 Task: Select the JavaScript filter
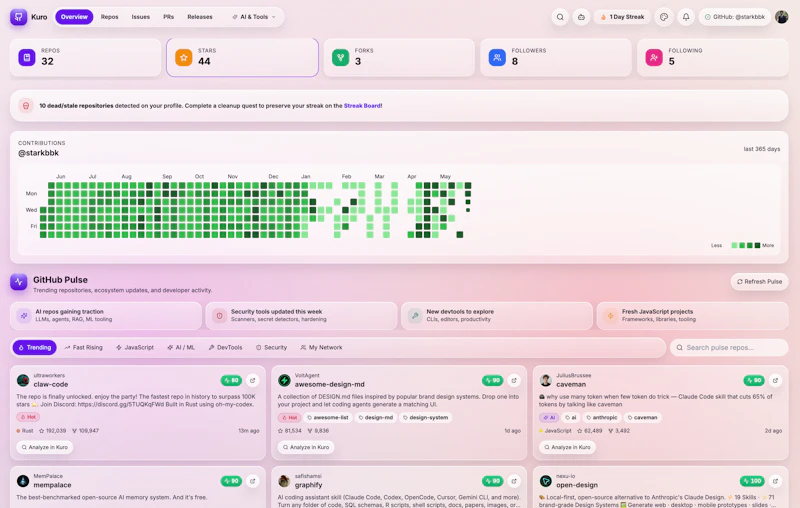[x=135, y=347]
